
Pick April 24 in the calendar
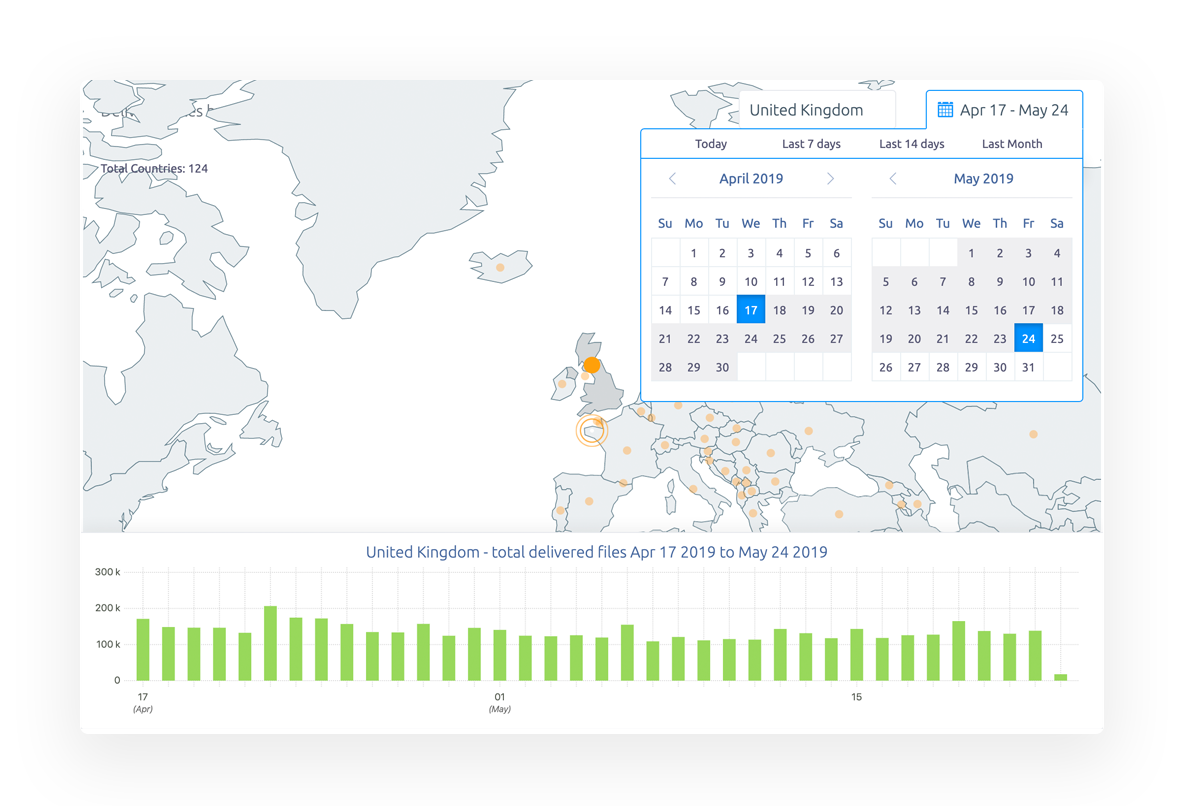click(751, 338)
